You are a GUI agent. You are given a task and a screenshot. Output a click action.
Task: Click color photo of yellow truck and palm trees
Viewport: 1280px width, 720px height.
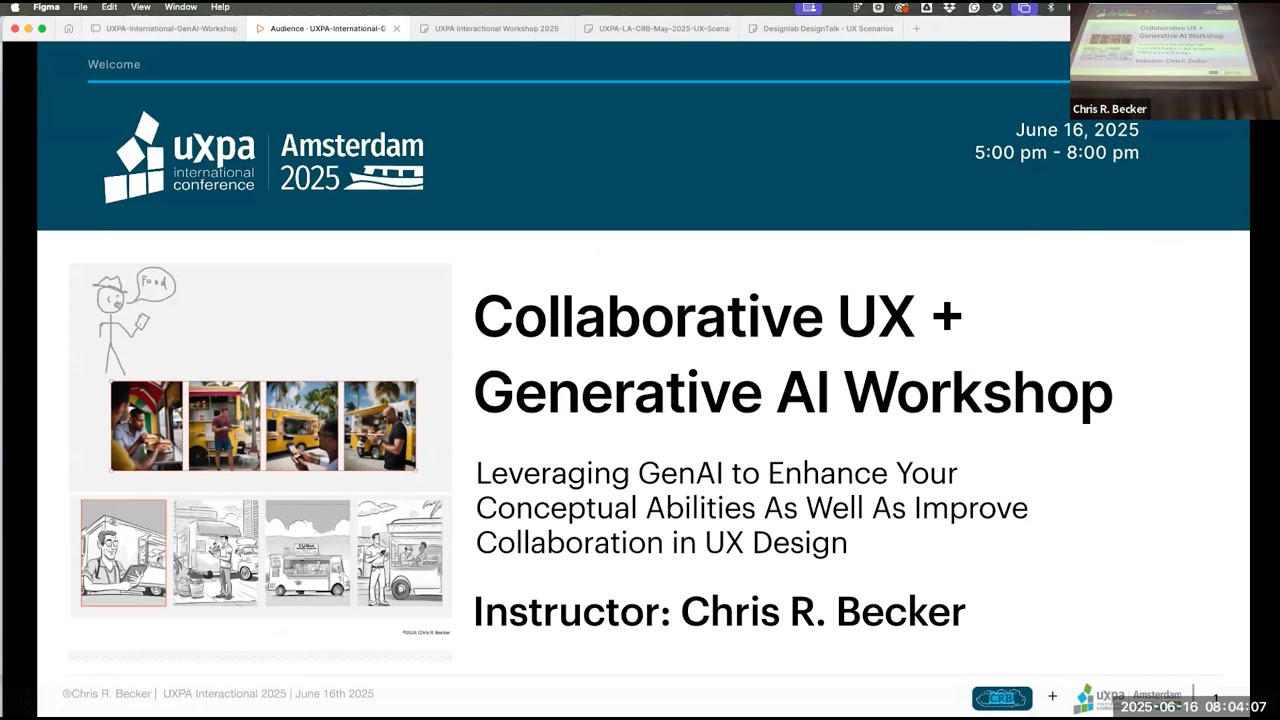[302, 425]
